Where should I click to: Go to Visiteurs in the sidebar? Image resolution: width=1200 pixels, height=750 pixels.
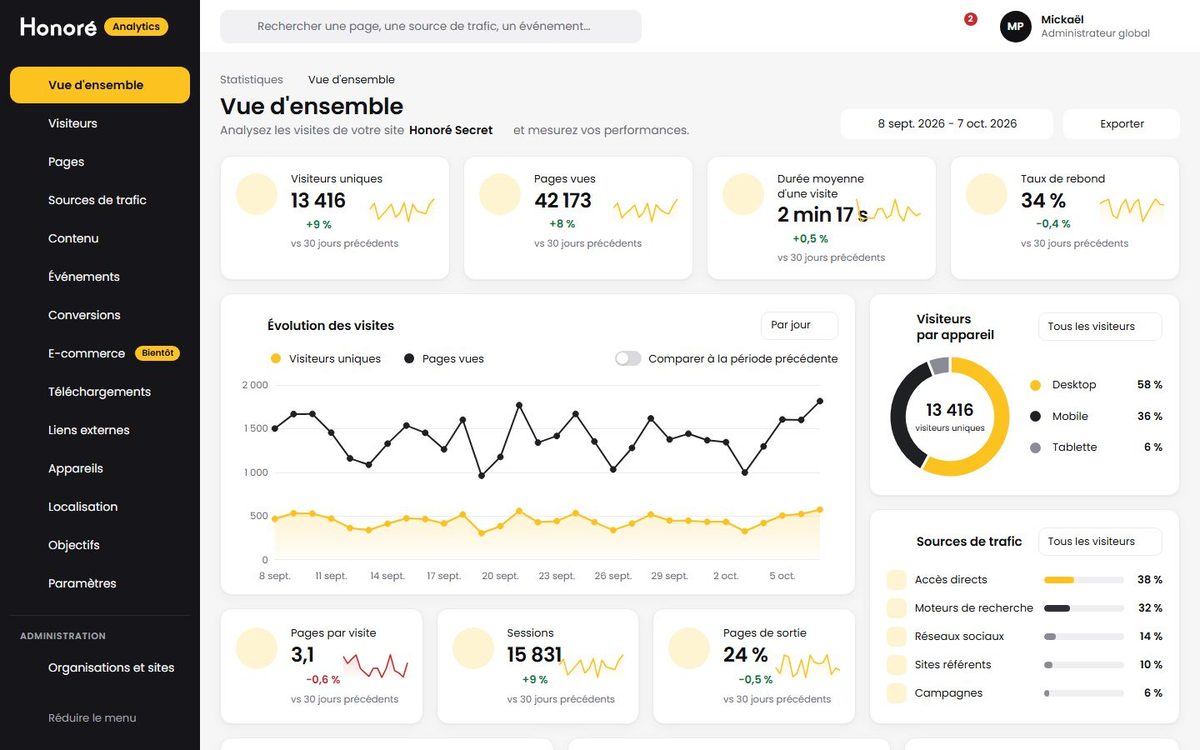pos(100,123)
